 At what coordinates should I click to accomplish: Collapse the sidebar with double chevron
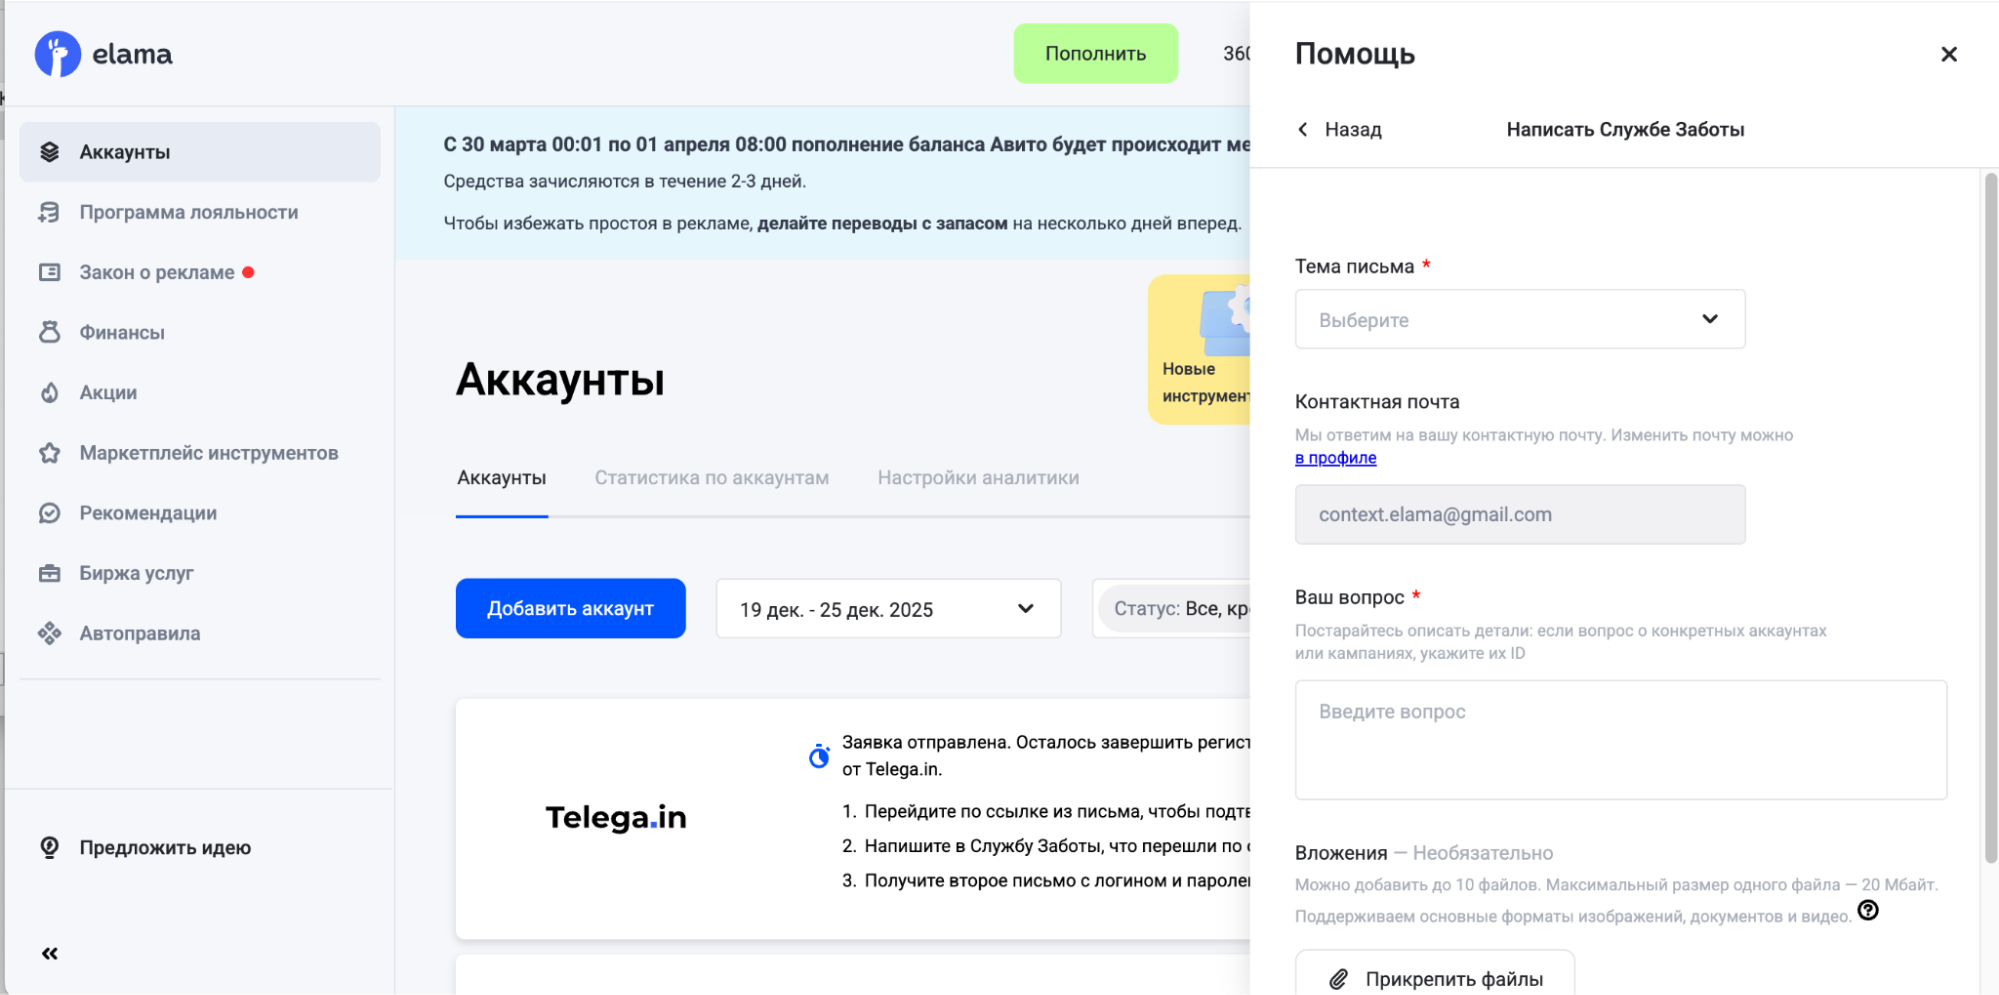pyautogui.click(x=50, y=953)
